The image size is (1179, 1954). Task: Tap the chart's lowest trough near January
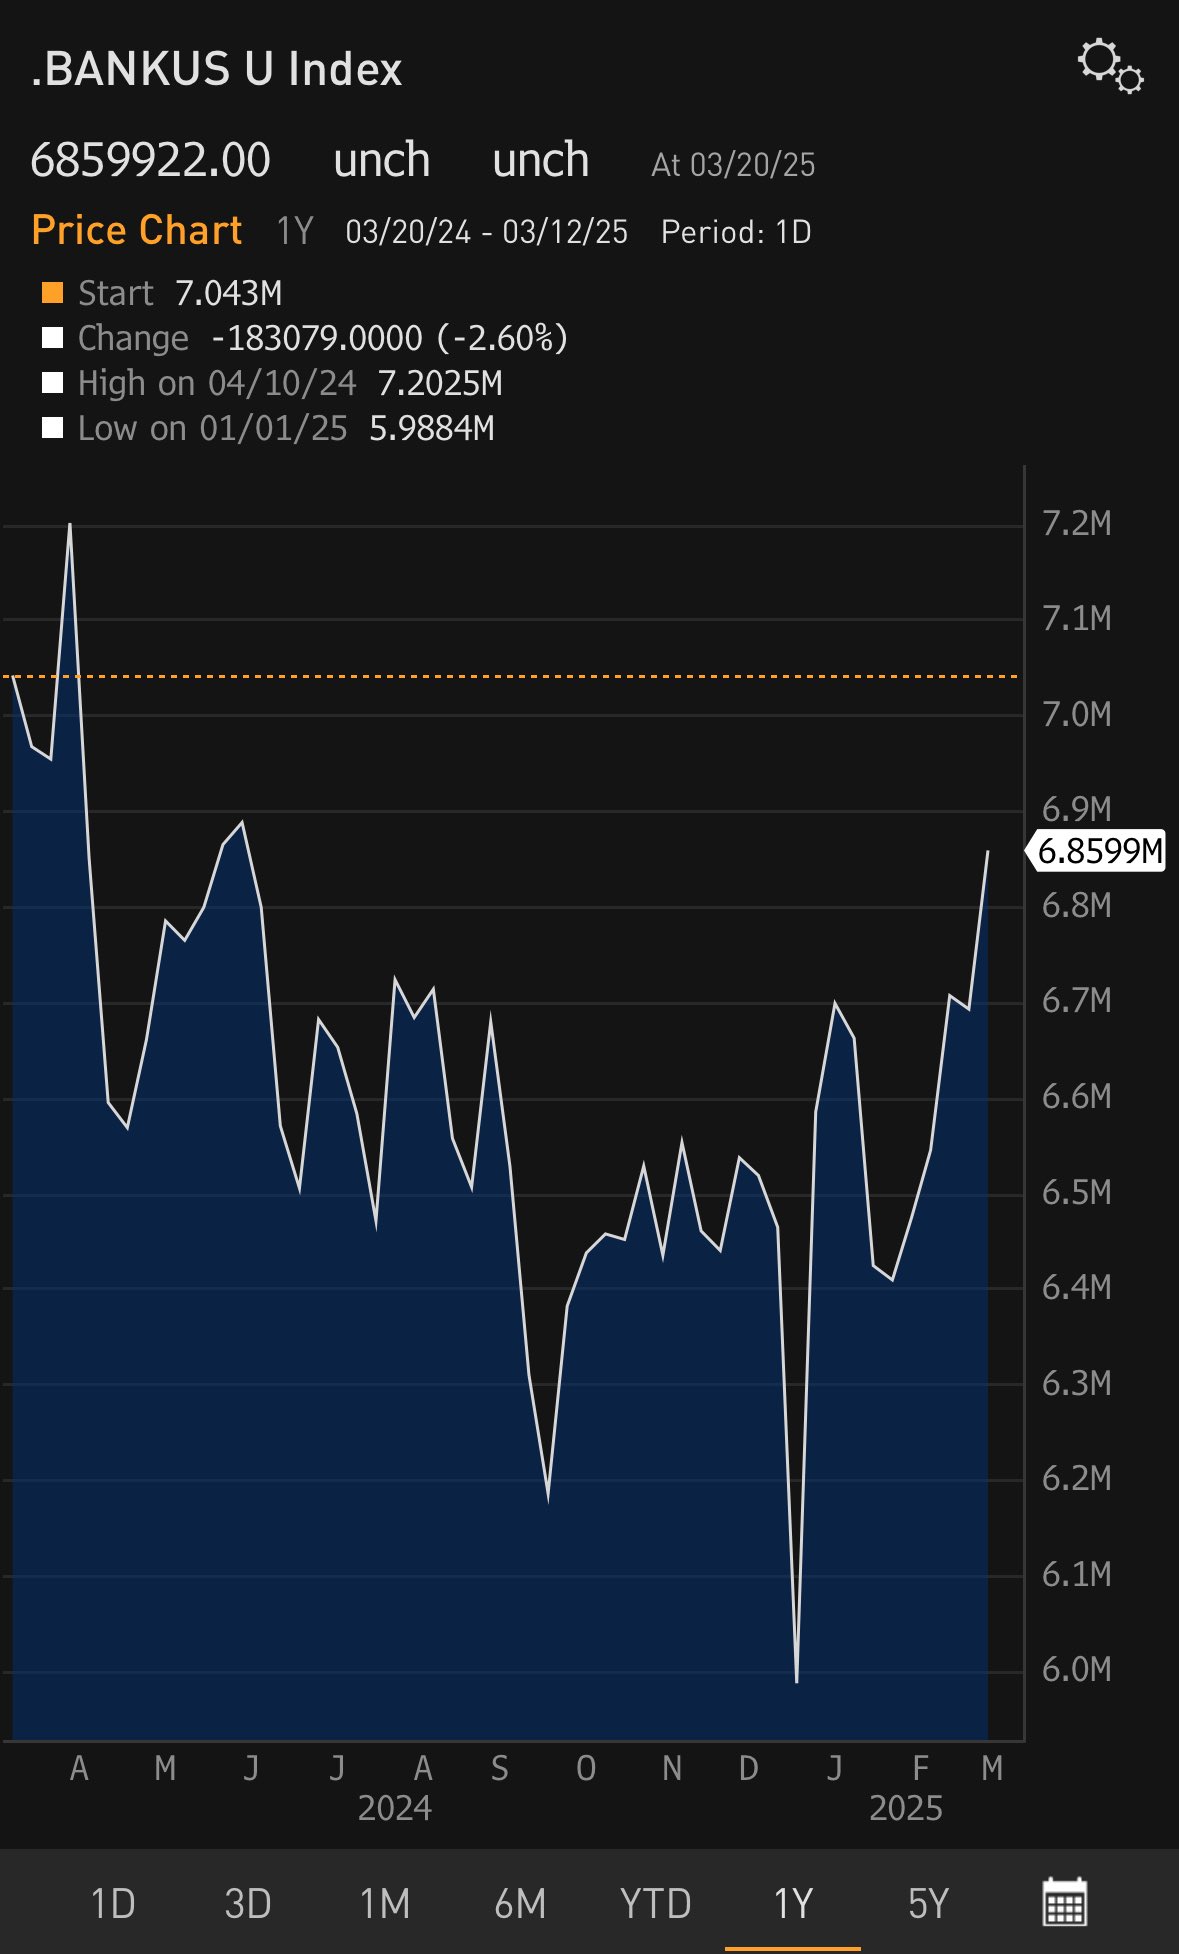[797, 1682]
